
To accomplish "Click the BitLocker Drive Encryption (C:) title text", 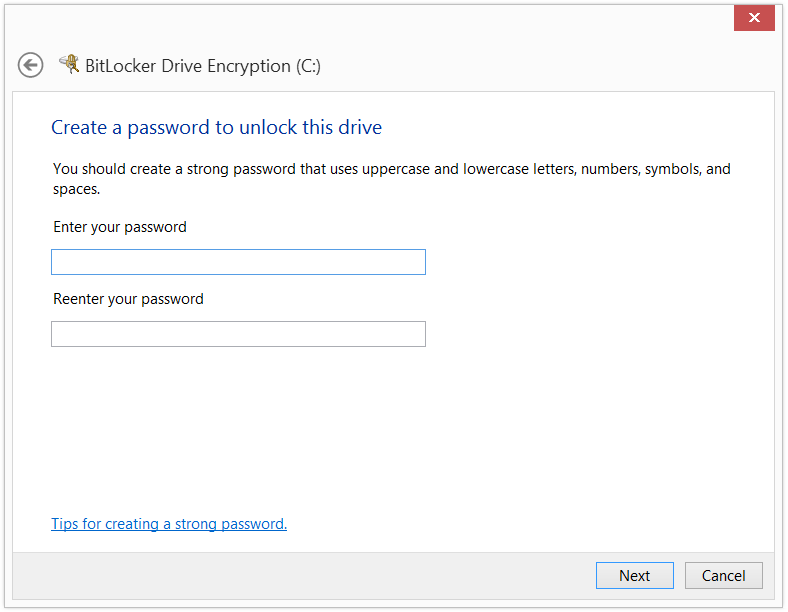I will pos(203,66).
